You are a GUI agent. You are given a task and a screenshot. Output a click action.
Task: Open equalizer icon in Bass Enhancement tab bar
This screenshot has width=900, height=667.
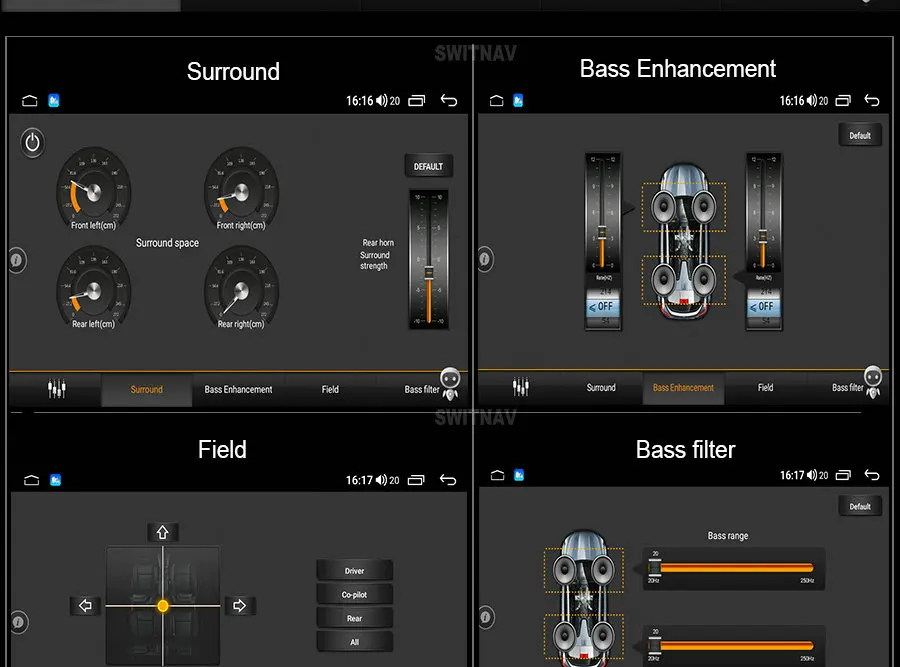click(521, 387)
